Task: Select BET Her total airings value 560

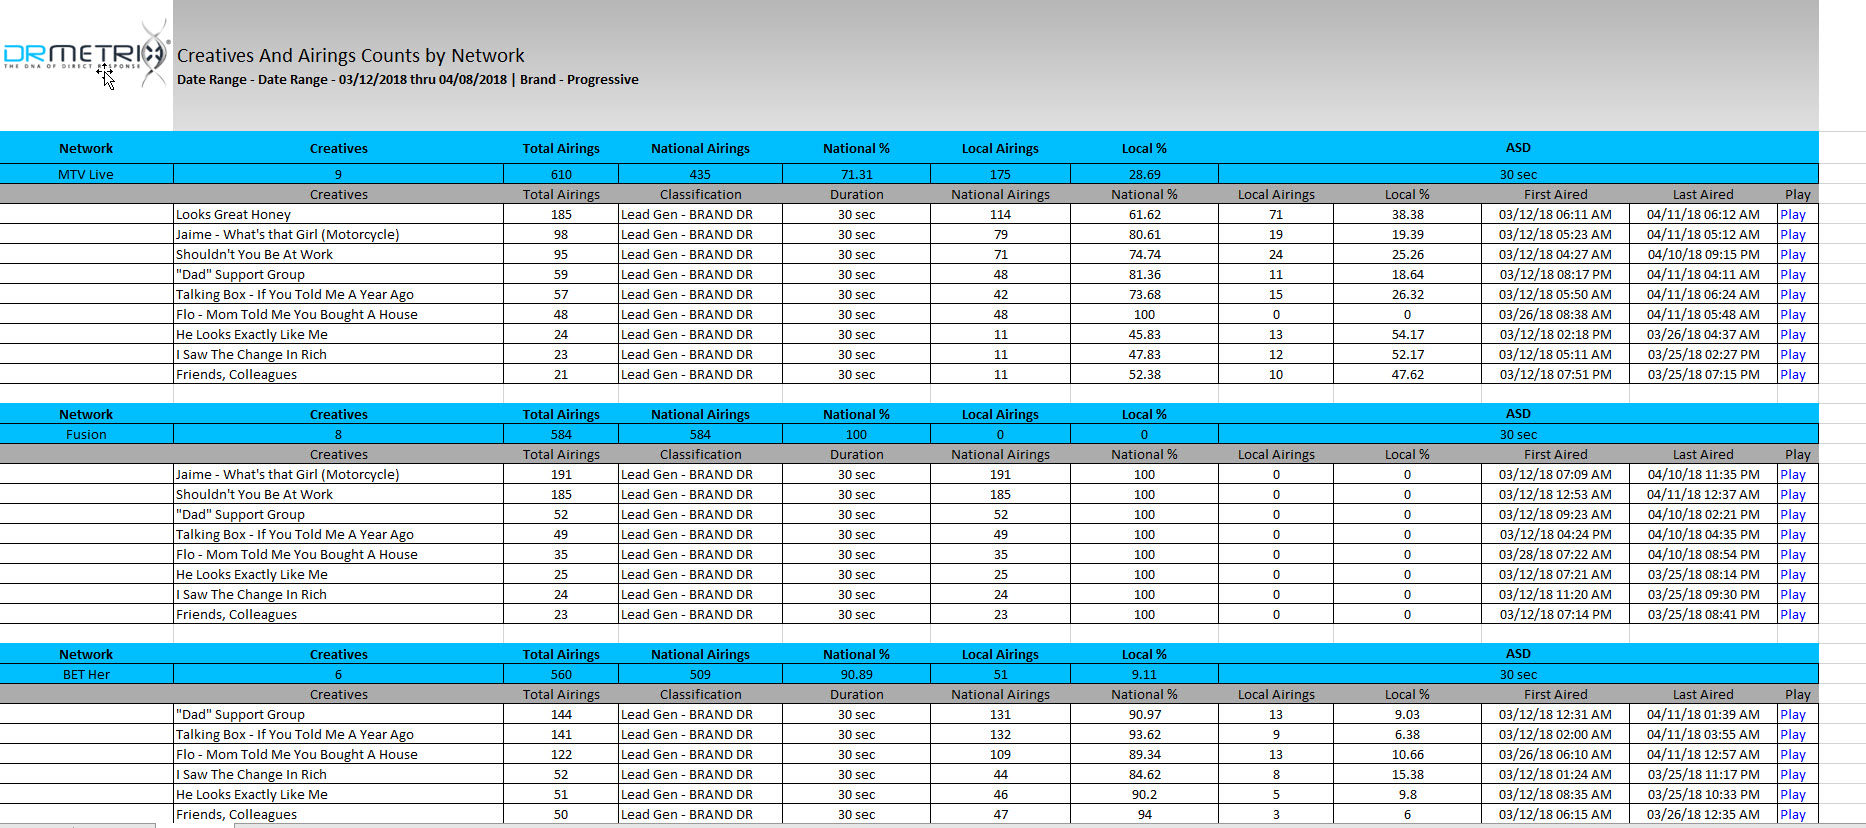Action: [561, 674]
